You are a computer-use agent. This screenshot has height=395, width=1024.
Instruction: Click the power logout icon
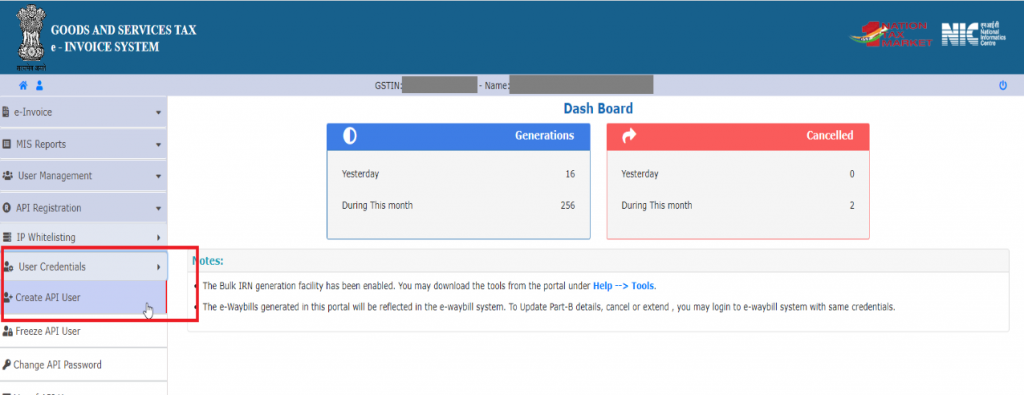tap(1003, 86)
